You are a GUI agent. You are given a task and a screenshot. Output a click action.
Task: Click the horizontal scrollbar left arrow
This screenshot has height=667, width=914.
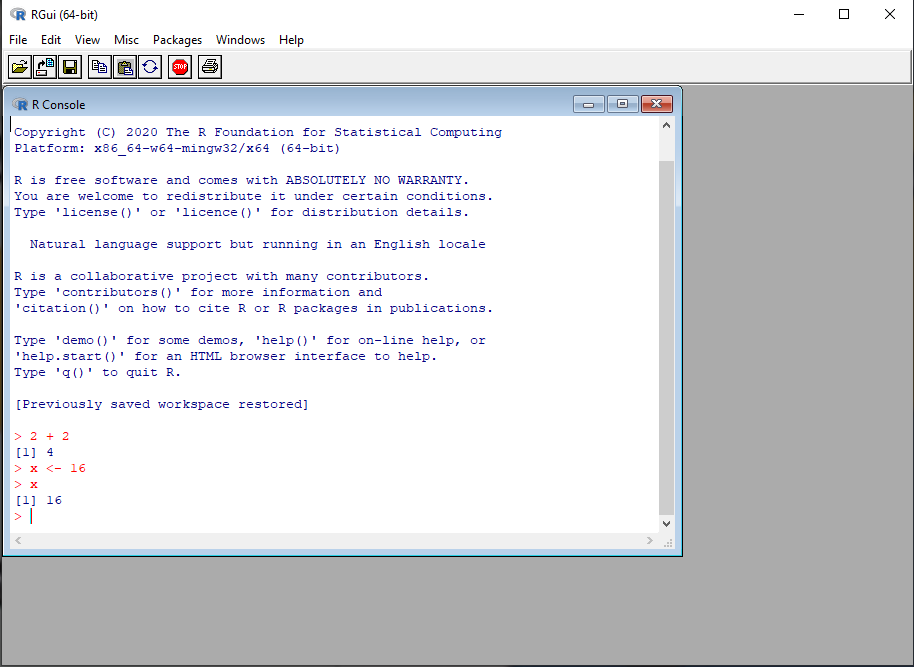(18, 540)
